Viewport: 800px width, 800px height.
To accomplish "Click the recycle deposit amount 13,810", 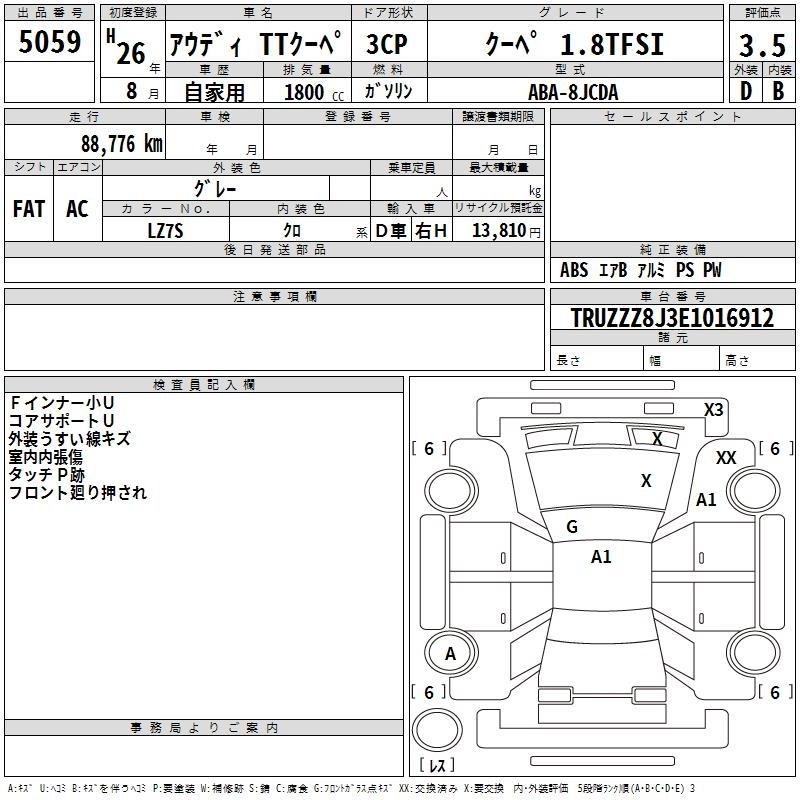I will click(x=498, y=230).
